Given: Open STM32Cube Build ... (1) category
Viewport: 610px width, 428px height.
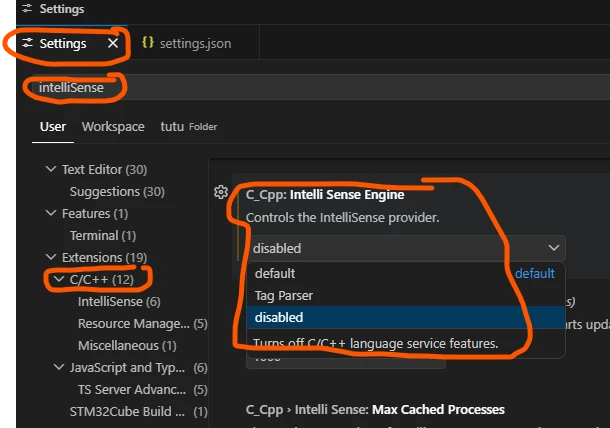Looking at the screenshot, I should [138, 412].
